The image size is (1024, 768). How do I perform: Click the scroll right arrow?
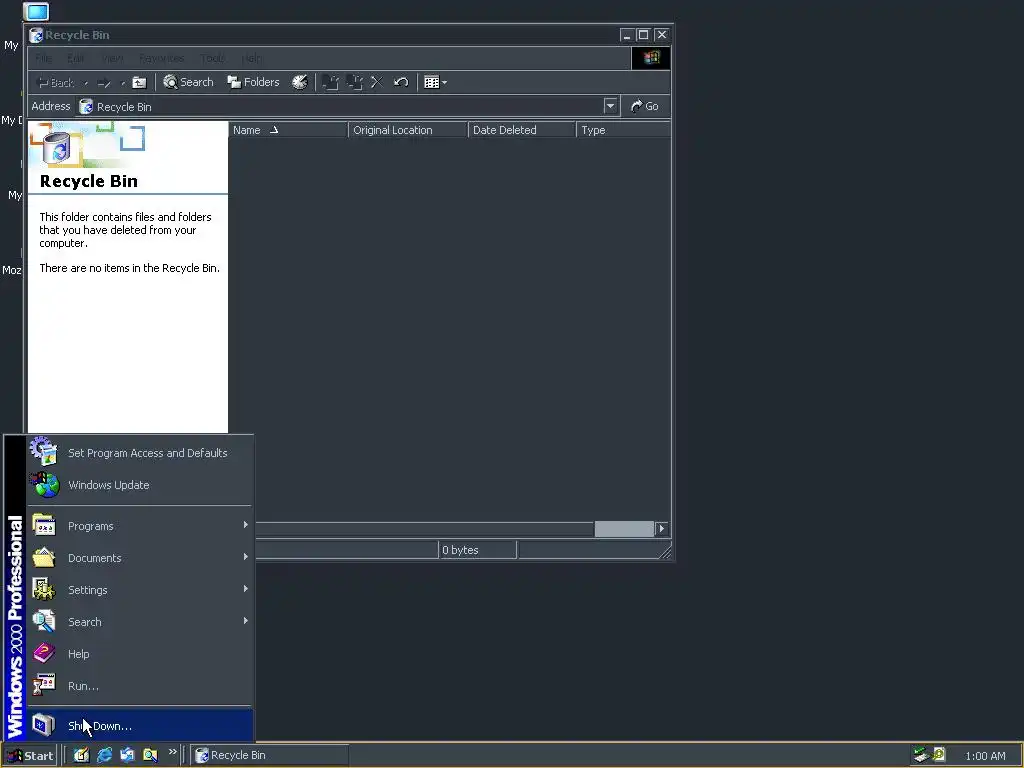pyautogui.click(x=662, y=528)
